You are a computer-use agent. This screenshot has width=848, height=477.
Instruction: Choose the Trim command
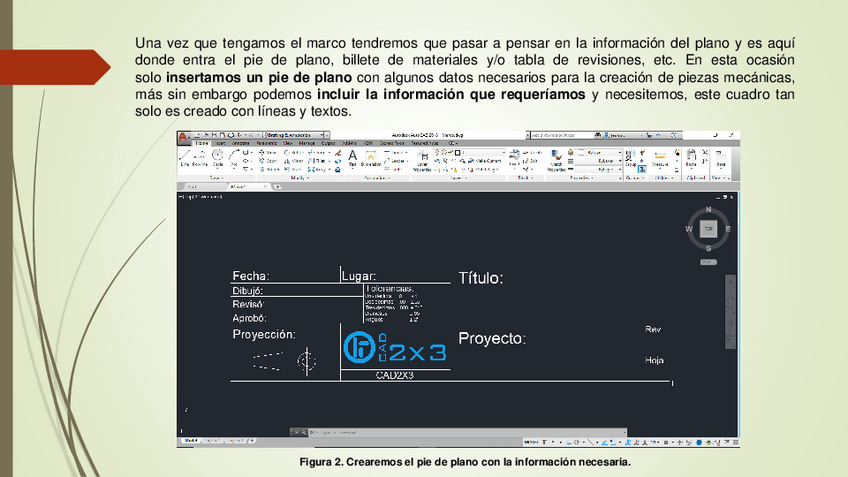318,153
